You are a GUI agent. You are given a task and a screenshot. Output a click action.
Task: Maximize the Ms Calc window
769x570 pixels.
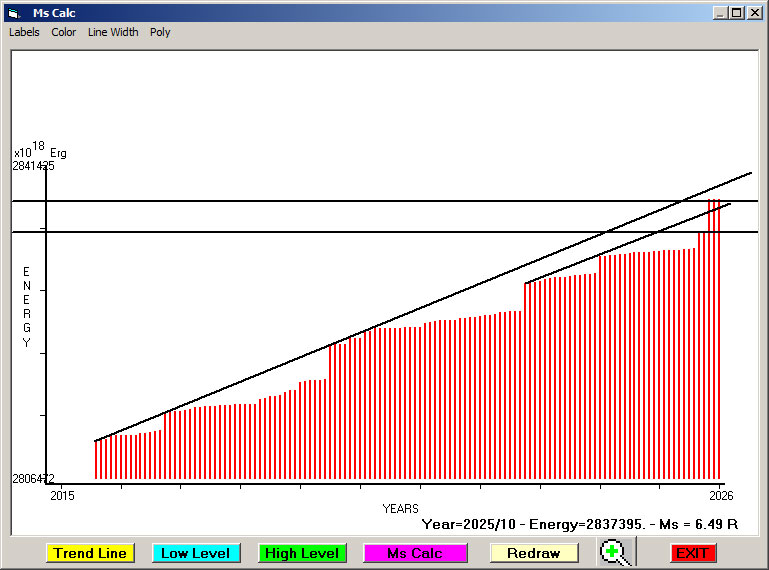737,13
